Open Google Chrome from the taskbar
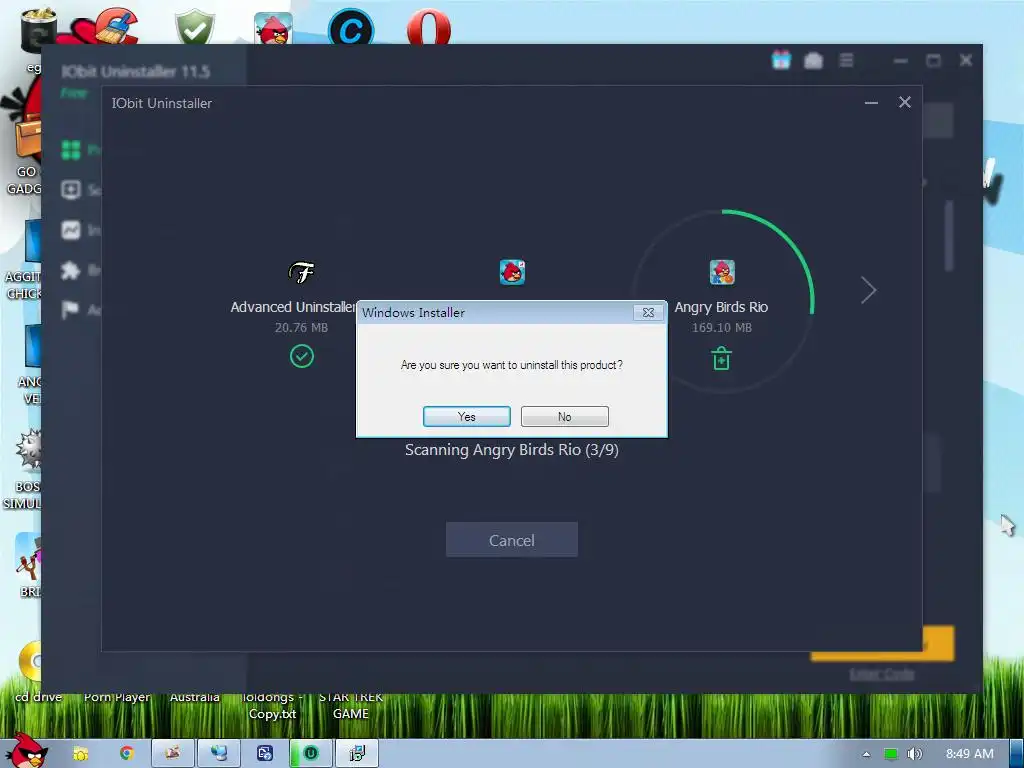1024x768 pixels. pos(126,753)
